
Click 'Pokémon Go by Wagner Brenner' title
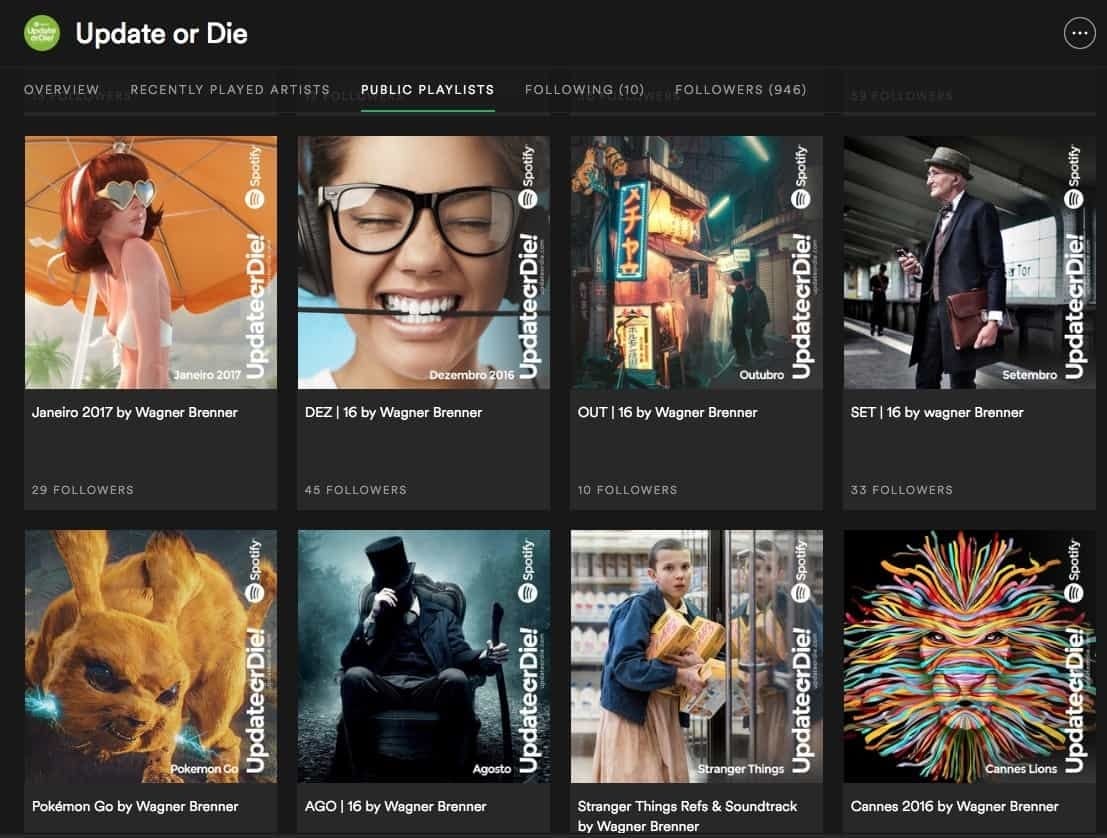point(135,806)
